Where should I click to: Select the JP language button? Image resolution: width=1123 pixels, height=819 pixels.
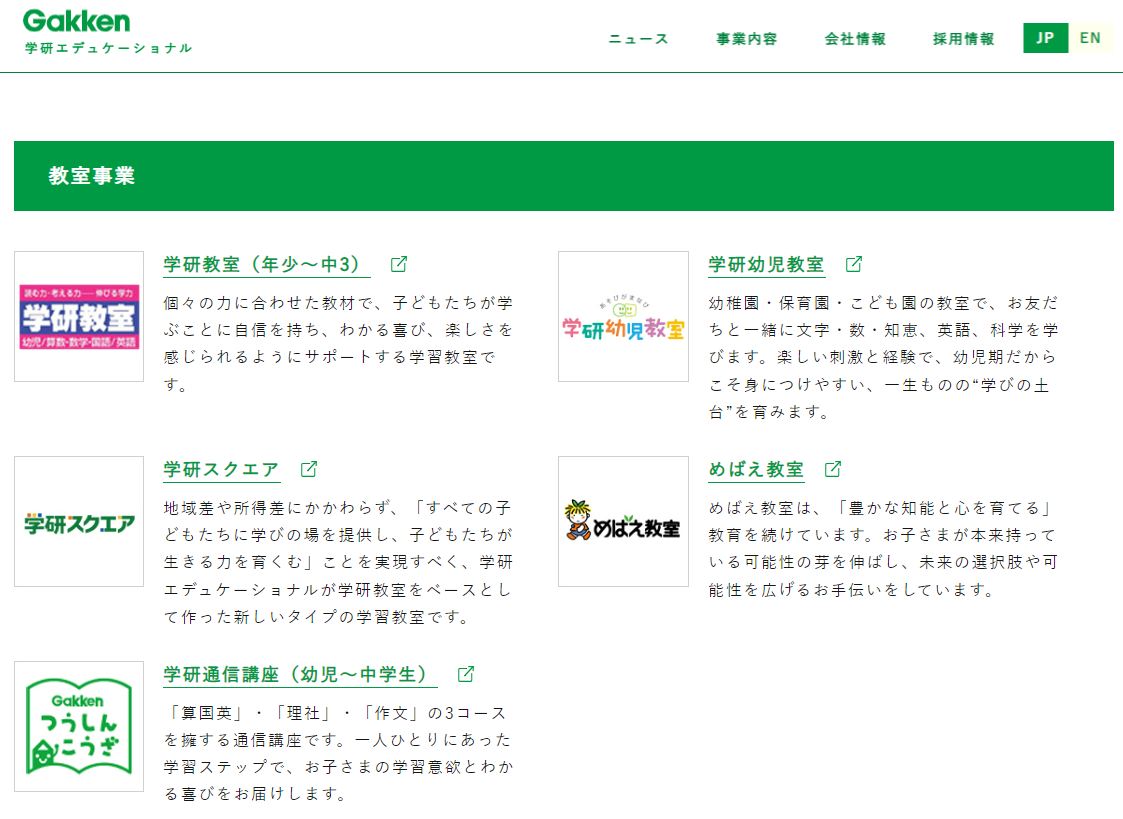pyautogui.click(x=1045, y=38)
